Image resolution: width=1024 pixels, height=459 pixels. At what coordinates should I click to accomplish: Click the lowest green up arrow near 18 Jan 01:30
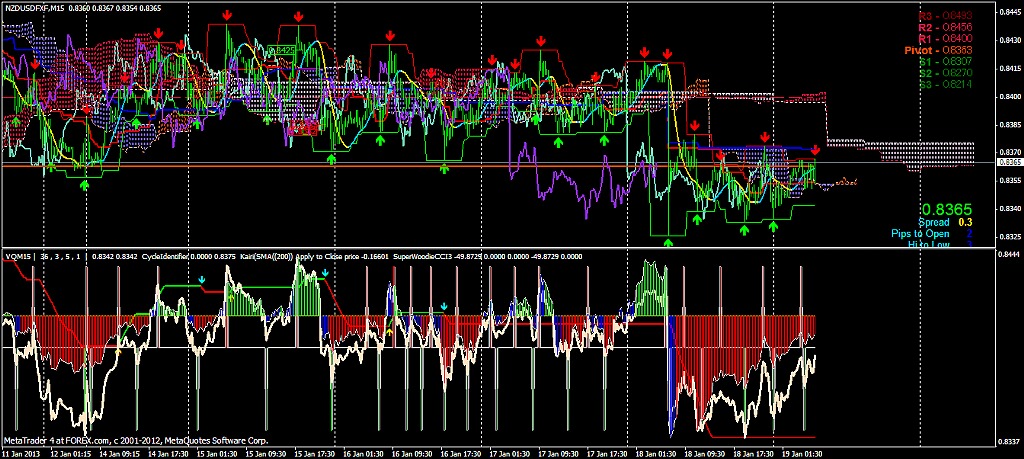[x=668, y=243]
